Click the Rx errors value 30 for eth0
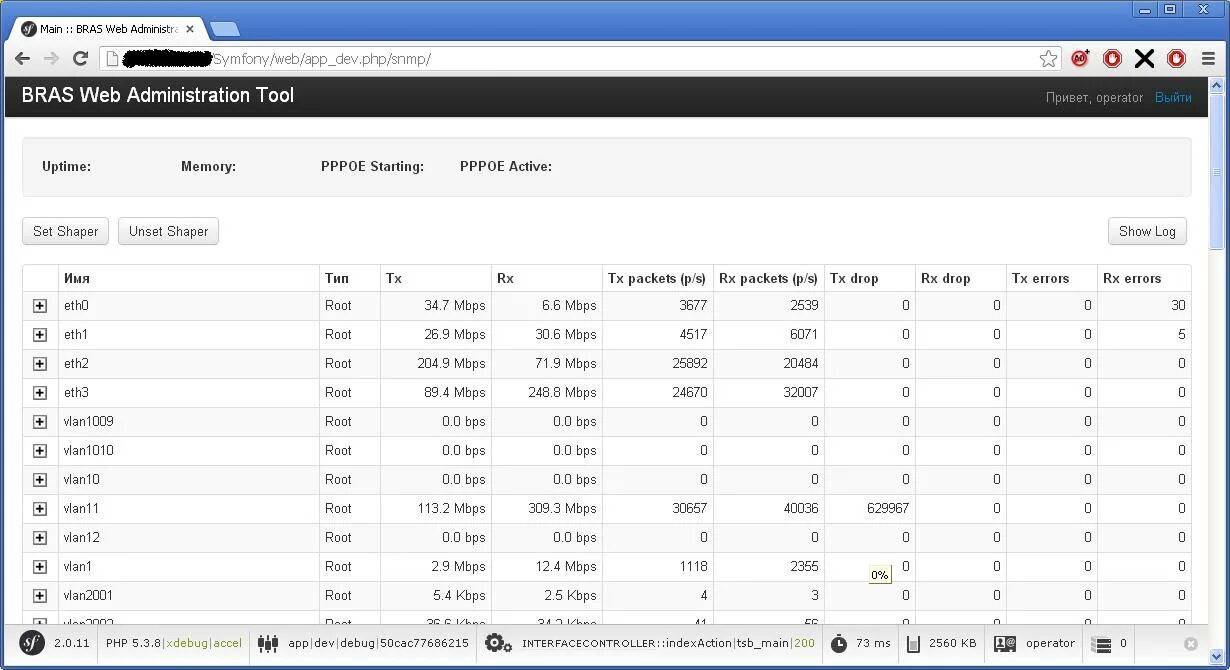 point(1178,306)
